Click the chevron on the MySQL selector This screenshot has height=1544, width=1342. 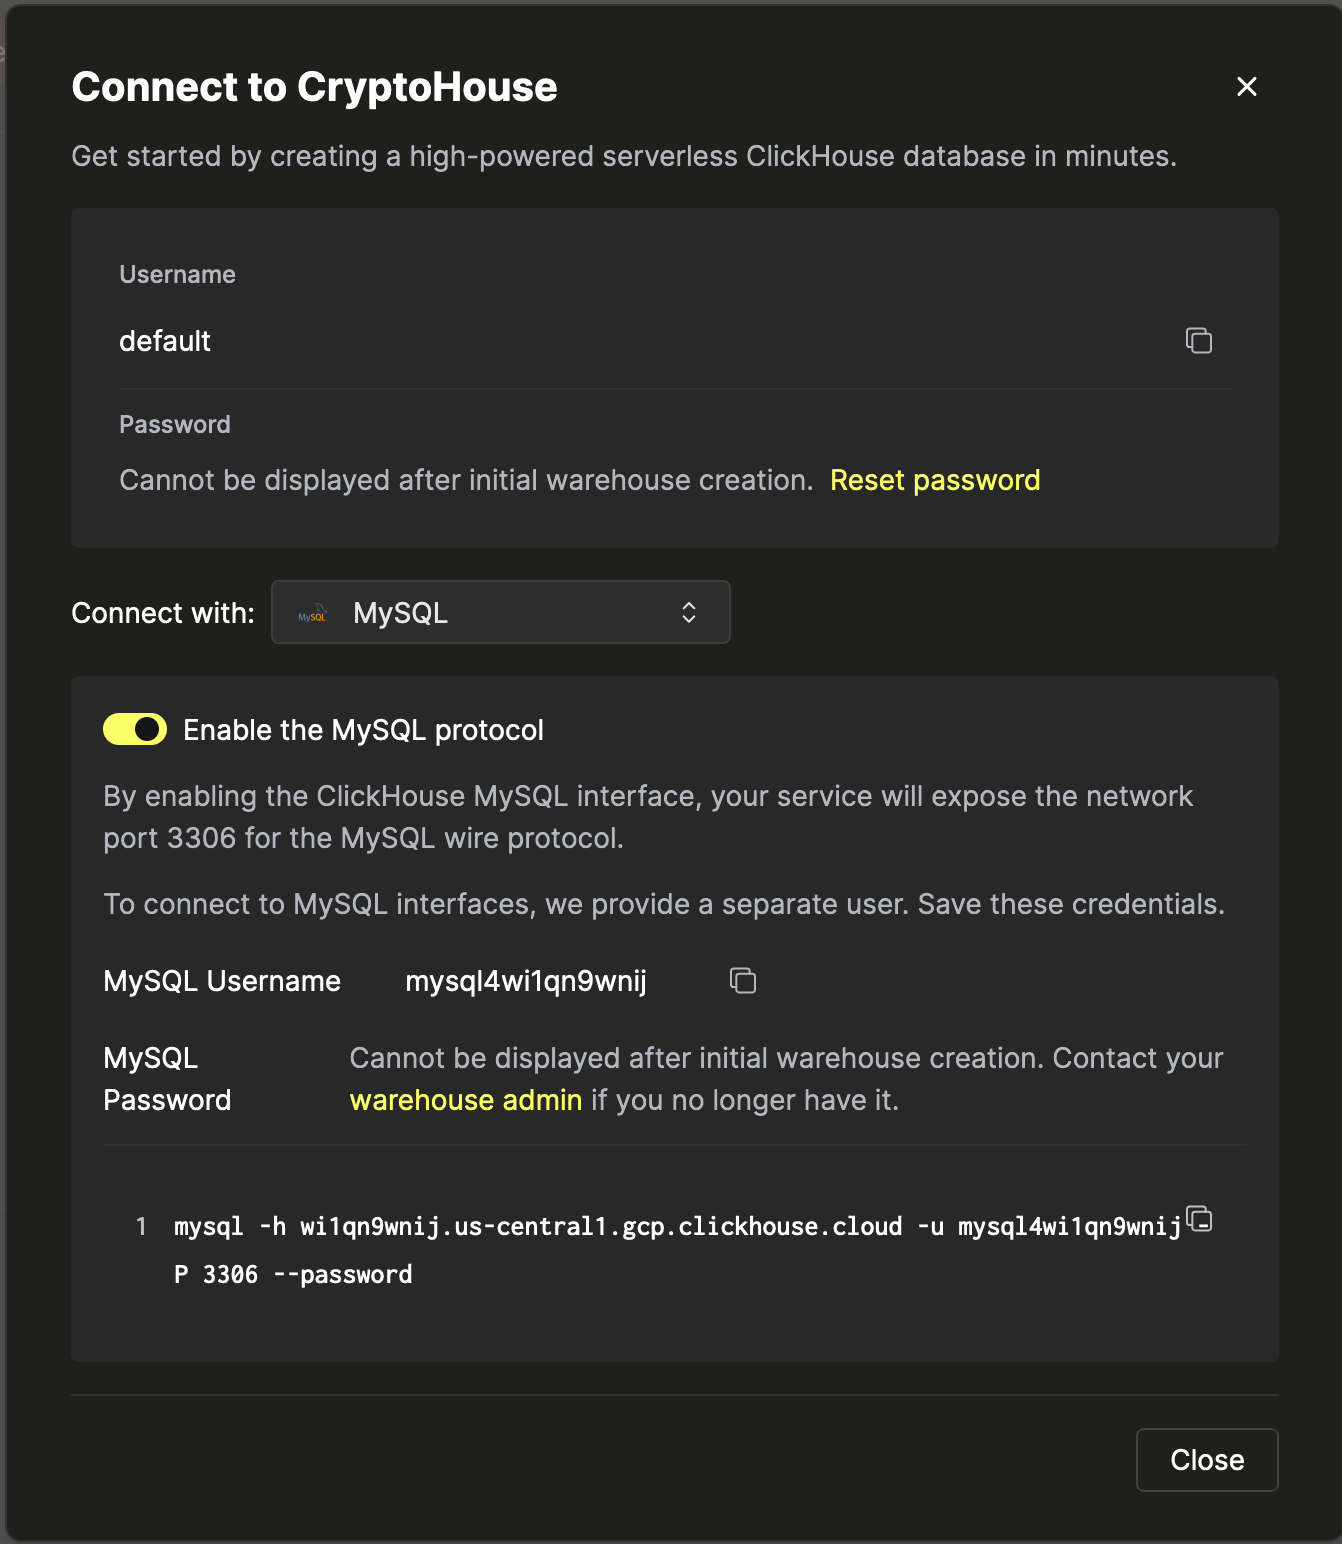coord(688,612)
